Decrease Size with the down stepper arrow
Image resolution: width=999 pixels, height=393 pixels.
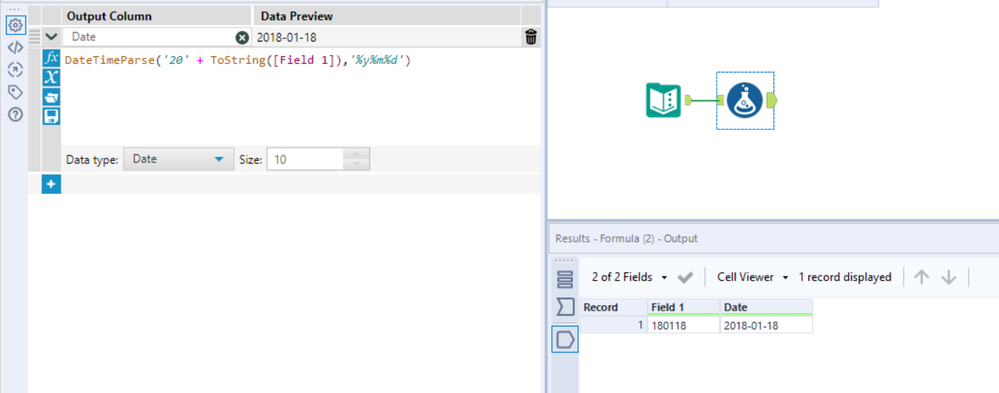click(x=357, y=165)
